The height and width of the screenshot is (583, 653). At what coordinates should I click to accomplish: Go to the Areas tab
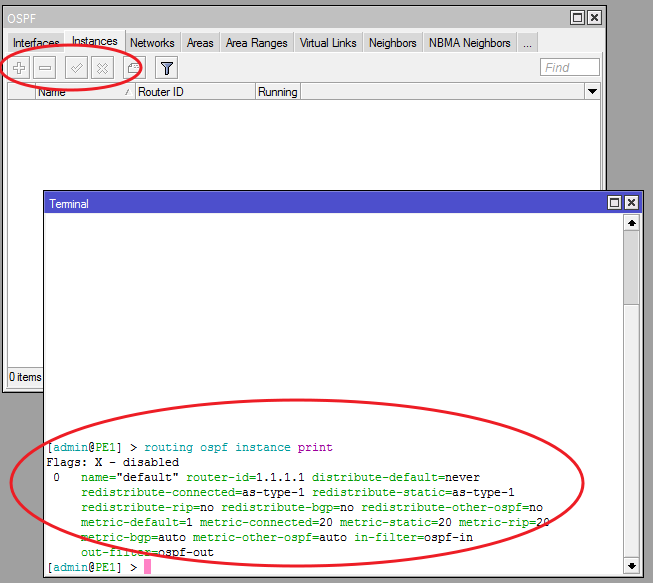(200, 42)
